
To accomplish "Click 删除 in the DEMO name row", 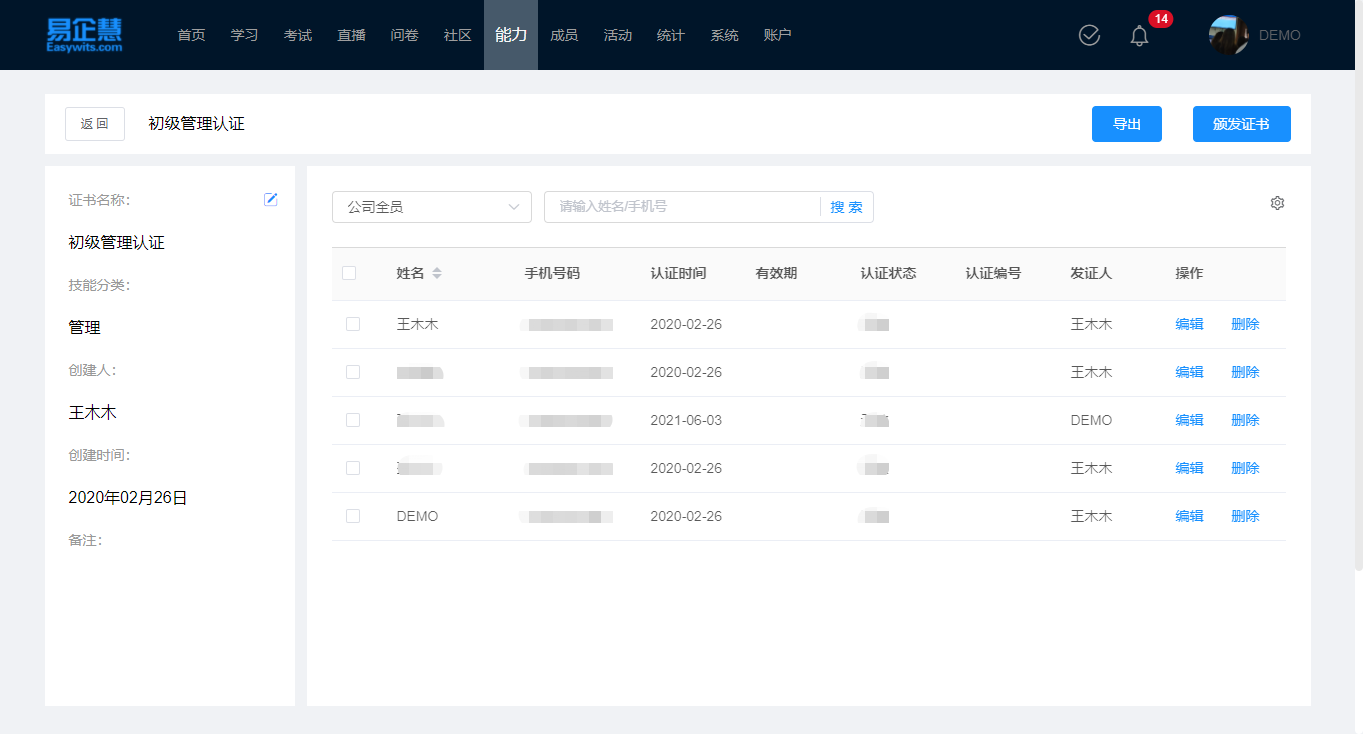I will point(1245,516).
